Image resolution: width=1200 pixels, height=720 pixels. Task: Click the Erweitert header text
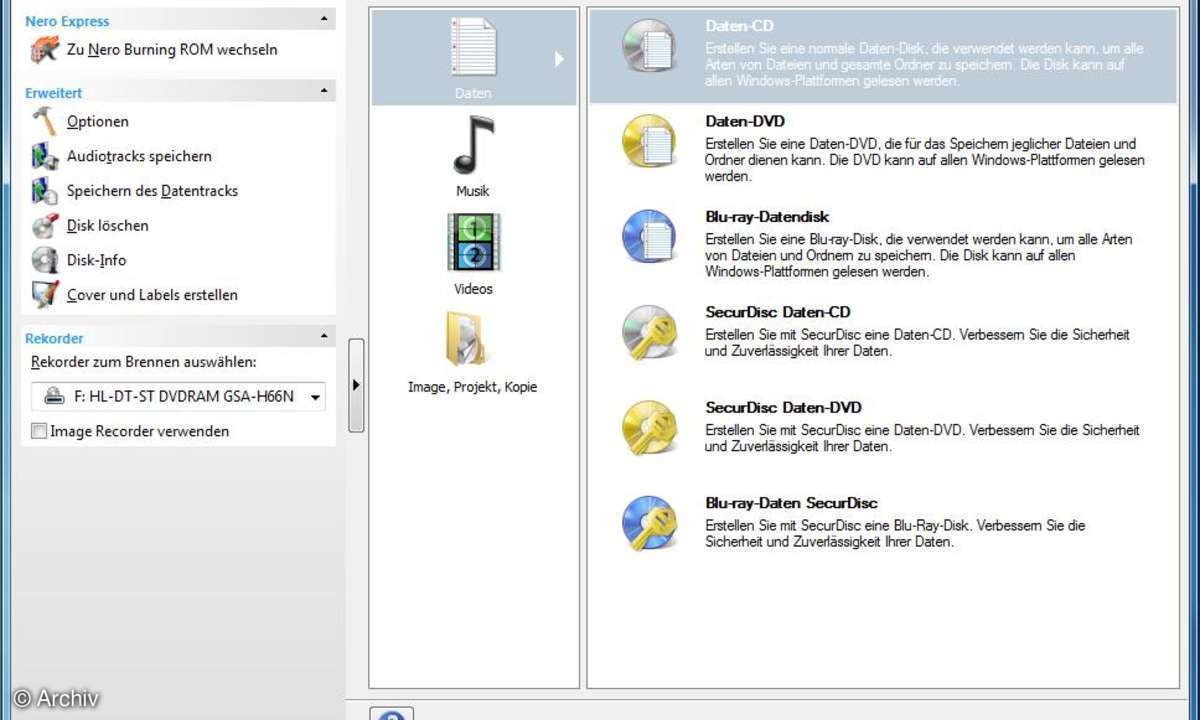pos(54,92)
